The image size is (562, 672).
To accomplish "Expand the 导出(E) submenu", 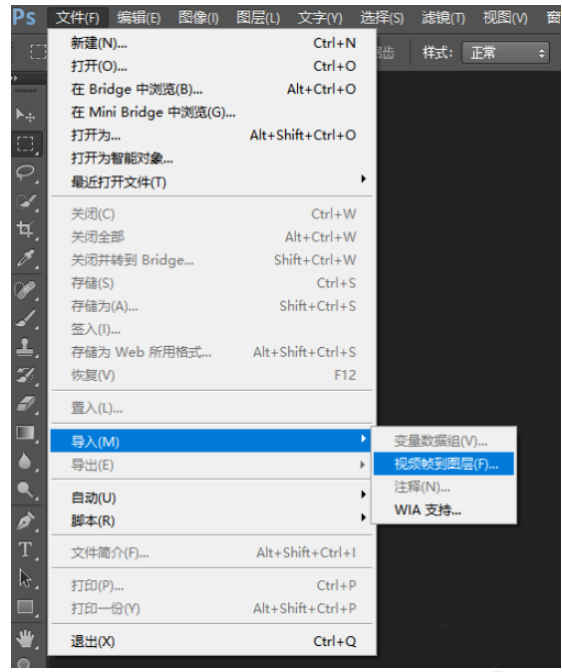I will pyautogui.click(x=210, y=465).
